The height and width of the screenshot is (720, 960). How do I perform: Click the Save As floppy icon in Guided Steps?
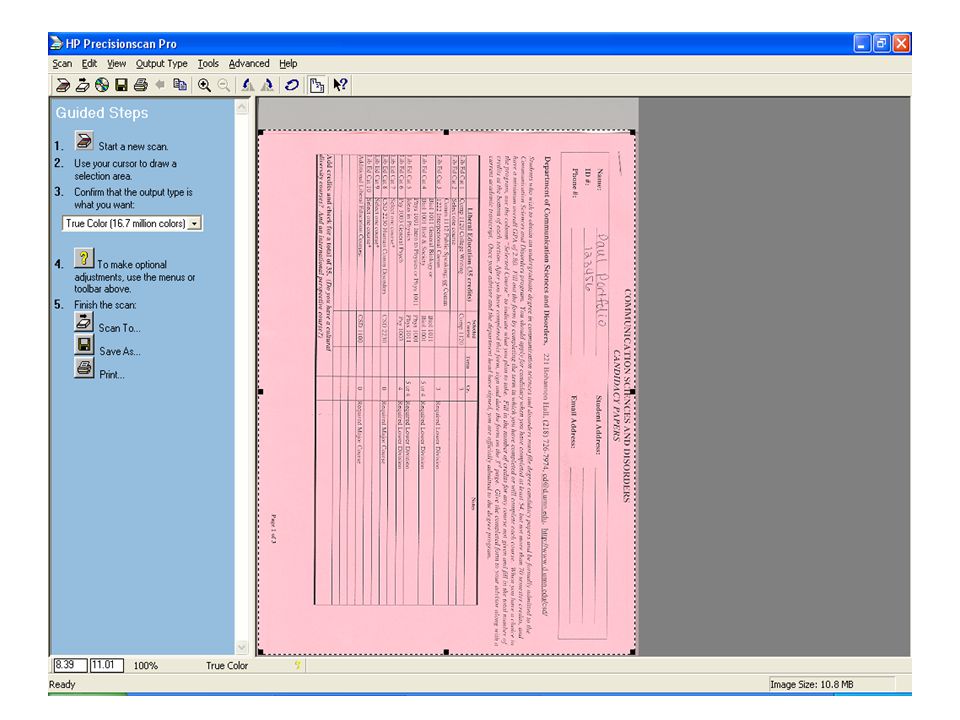click(x=84, y=345)
